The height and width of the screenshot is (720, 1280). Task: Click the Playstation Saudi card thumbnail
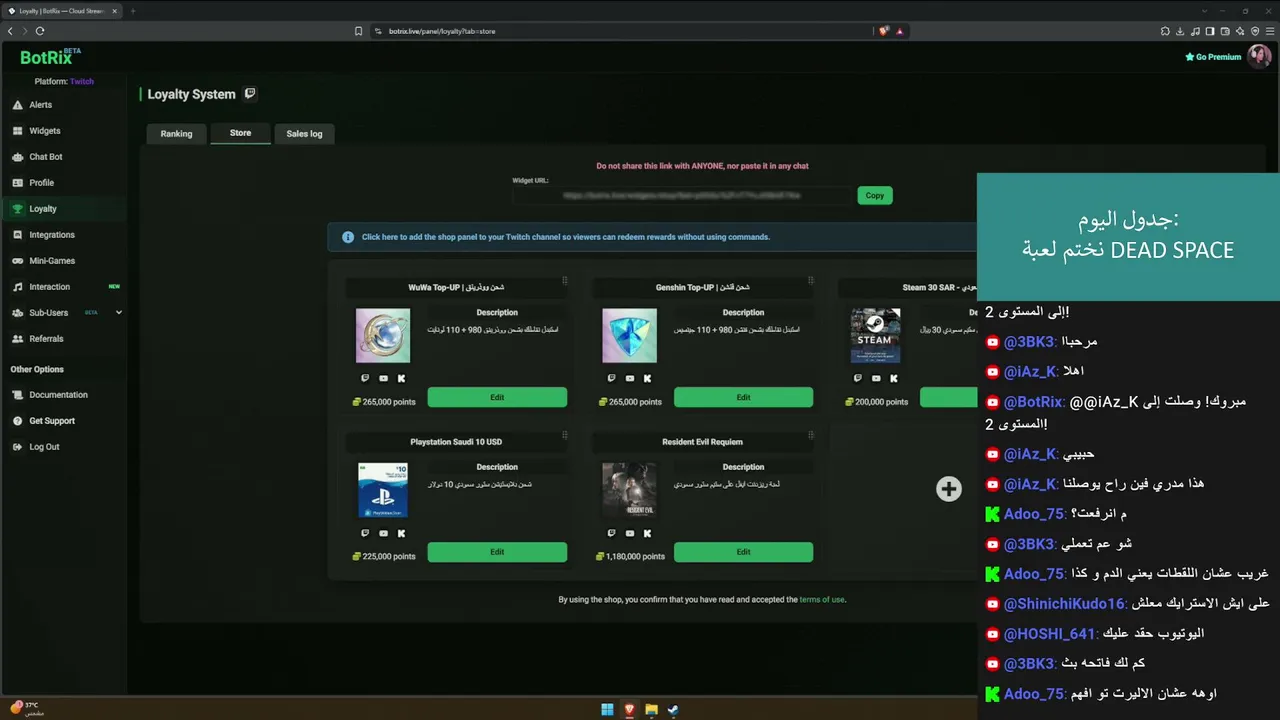coord(383,490)
